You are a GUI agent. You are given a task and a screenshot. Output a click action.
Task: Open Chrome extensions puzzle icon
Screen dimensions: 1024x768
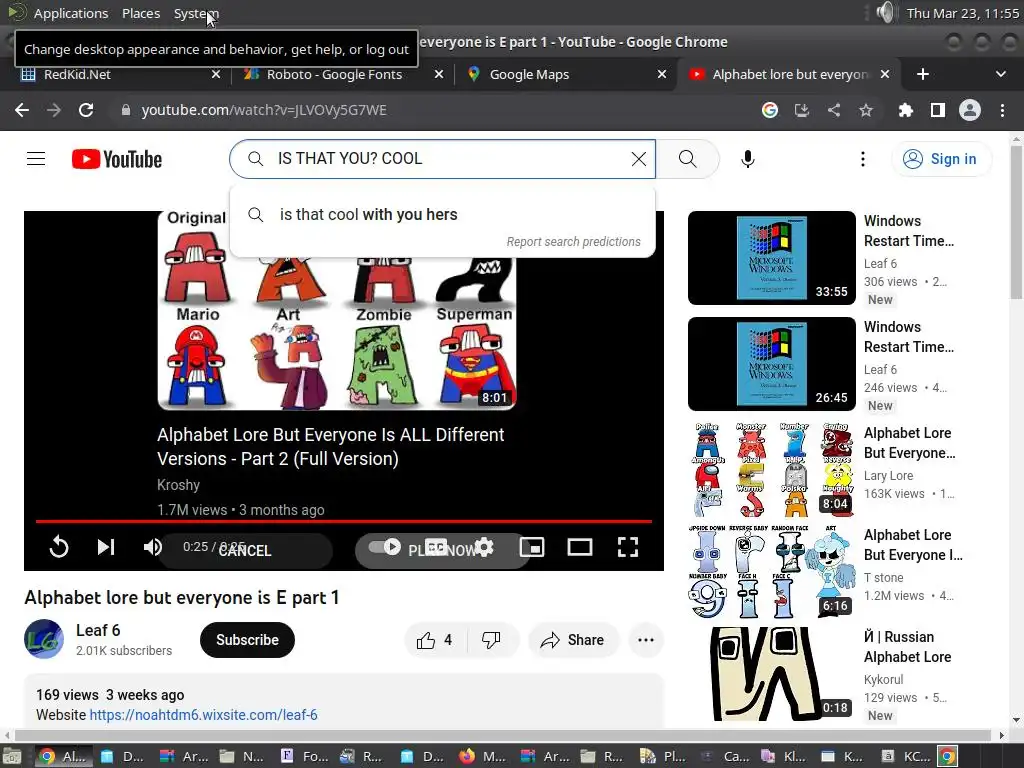pos(905,110)
